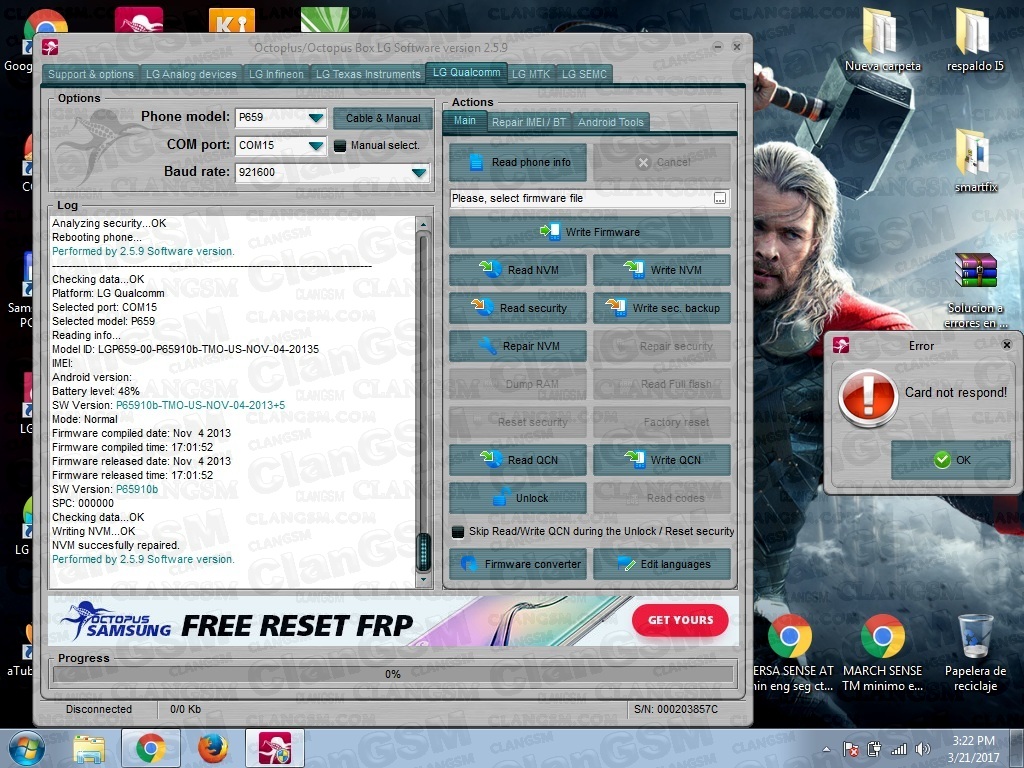This screenshot has width=1024, height=768.
Task: Click the Read NVM button
Action: pyautogui.click(x=518, y=270)
